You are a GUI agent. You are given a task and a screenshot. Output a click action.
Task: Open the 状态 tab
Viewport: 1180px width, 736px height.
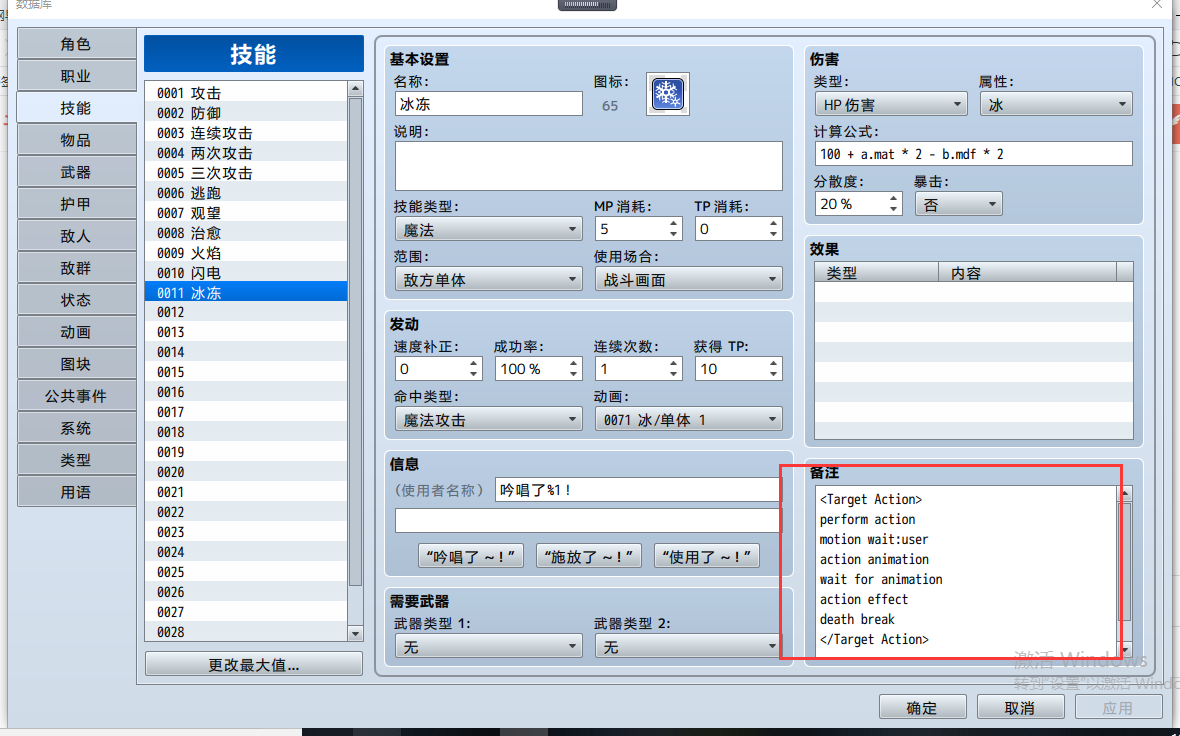(x=76, y=300)
